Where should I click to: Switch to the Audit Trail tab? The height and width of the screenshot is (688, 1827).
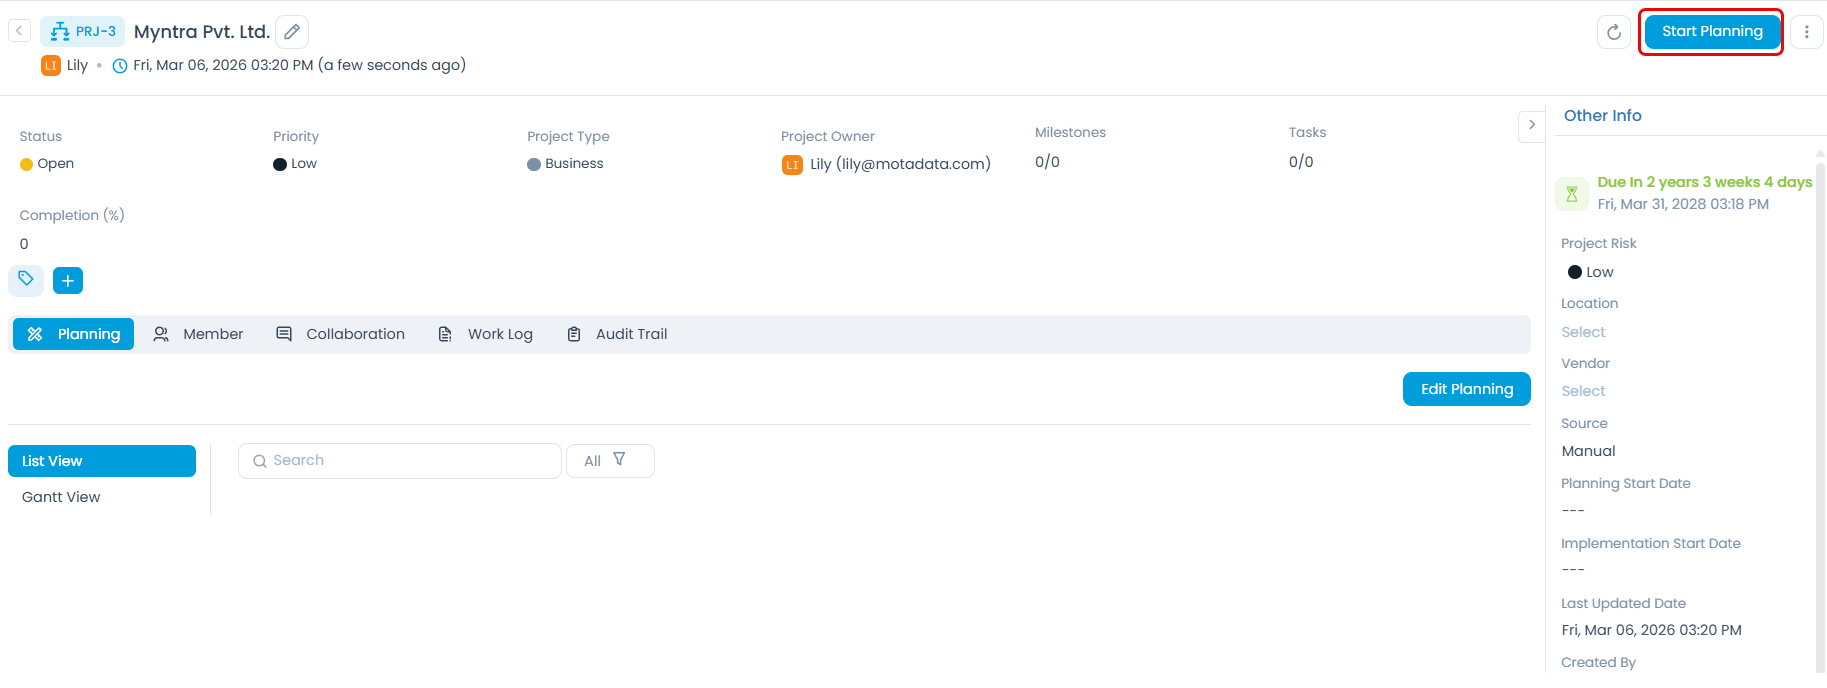click(617, 334)
